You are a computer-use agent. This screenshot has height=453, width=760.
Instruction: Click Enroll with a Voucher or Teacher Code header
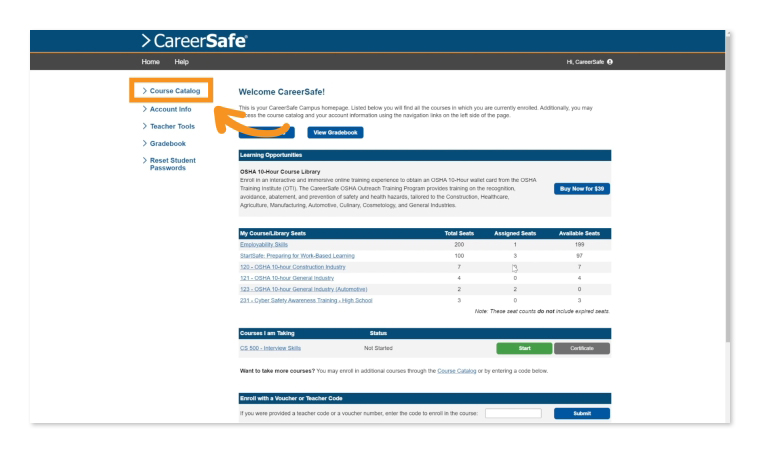[291, 398]
